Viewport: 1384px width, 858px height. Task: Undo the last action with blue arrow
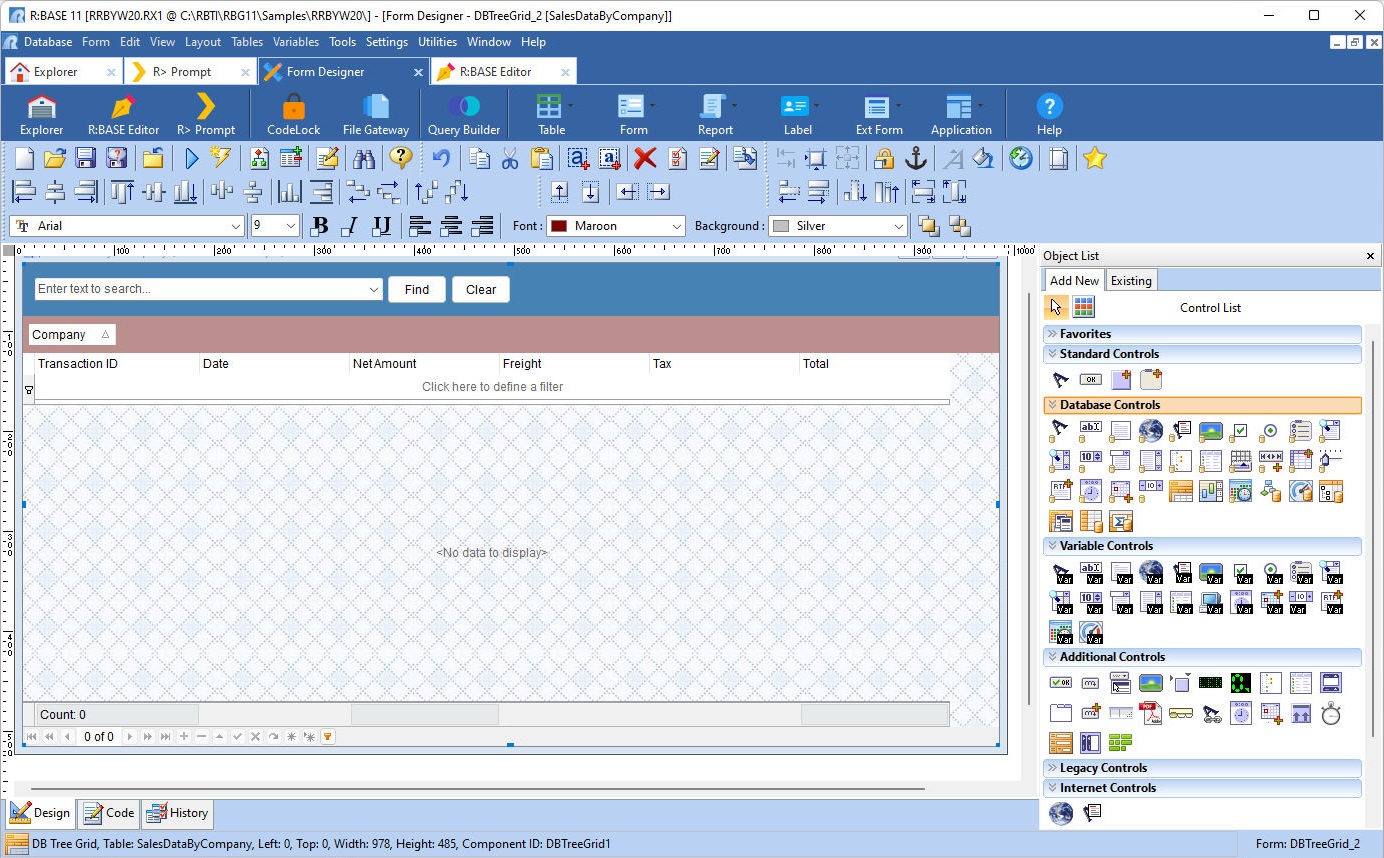pos(440,158)
